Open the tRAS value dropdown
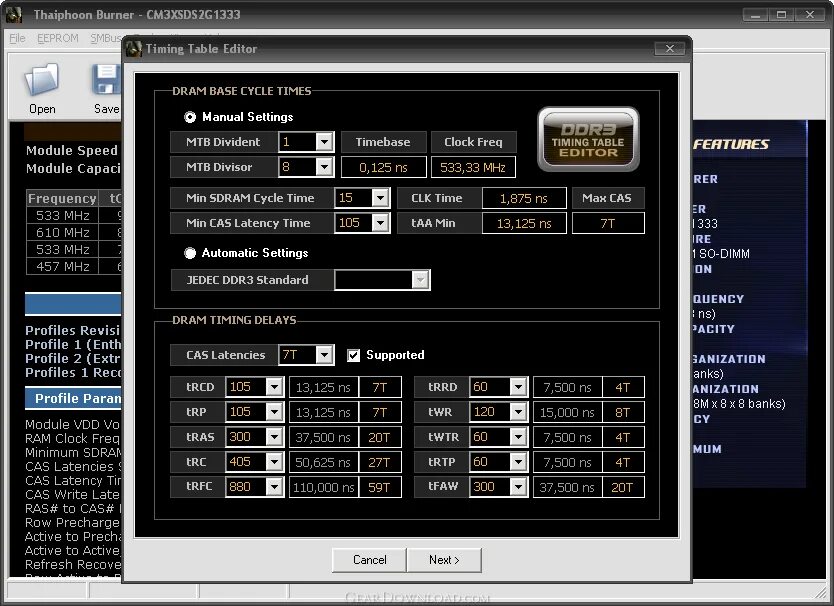The width and height of the screenshot is (834, 606). pyautogui.click(x=274, y=437)
